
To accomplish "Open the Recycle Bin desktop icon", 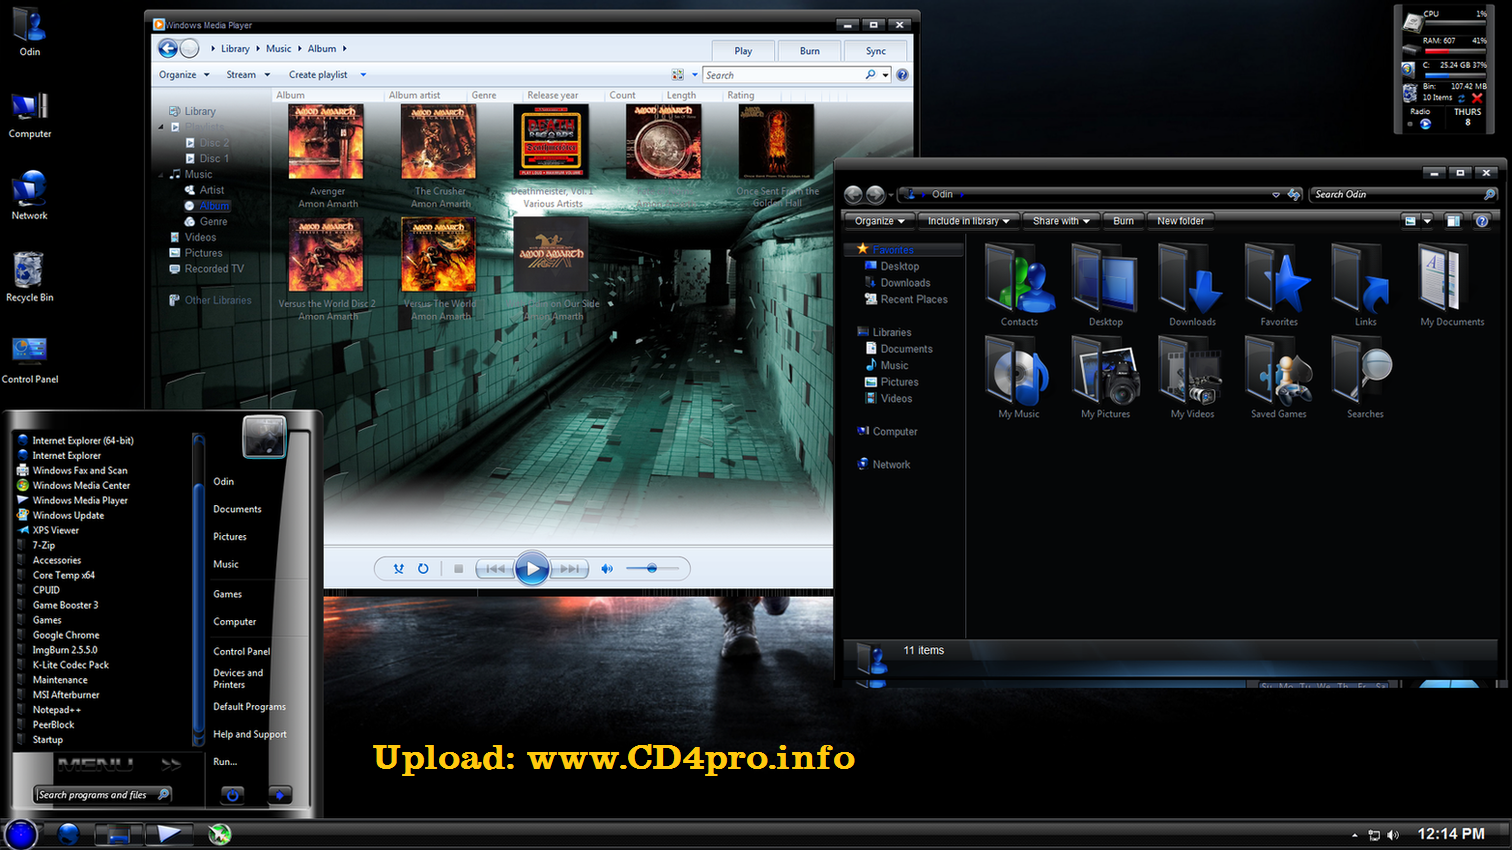I will pos(29,276).
